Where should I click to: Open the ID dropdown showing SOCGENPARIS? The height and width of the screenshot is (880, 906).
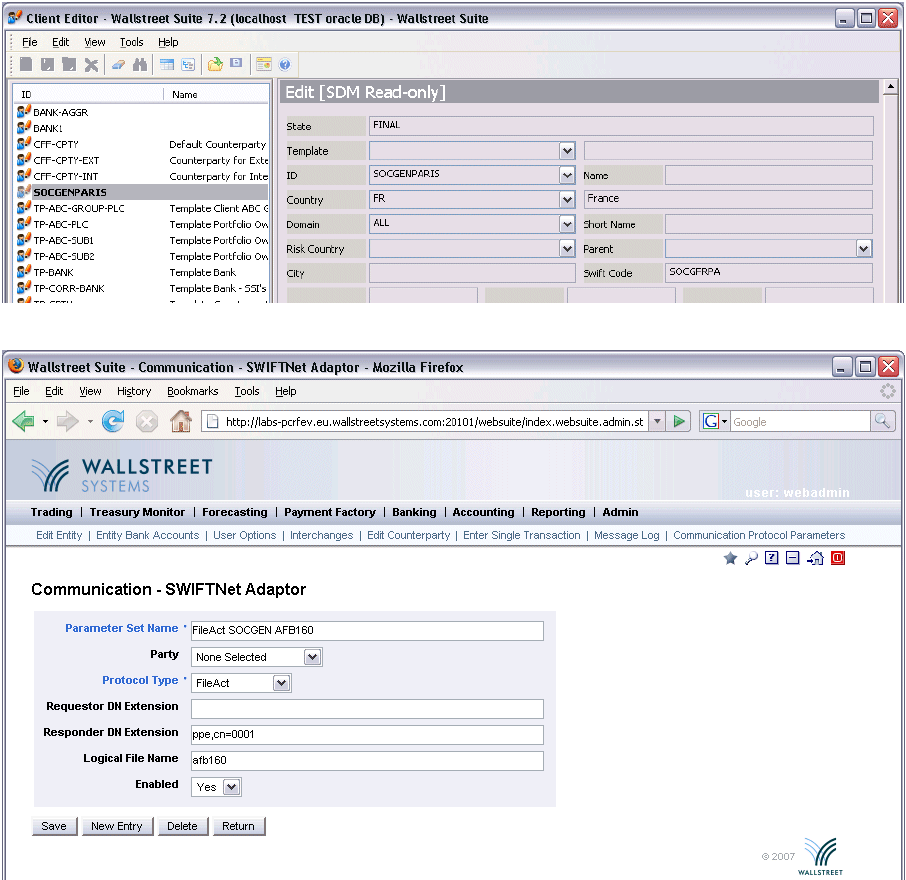coord(567,175)
